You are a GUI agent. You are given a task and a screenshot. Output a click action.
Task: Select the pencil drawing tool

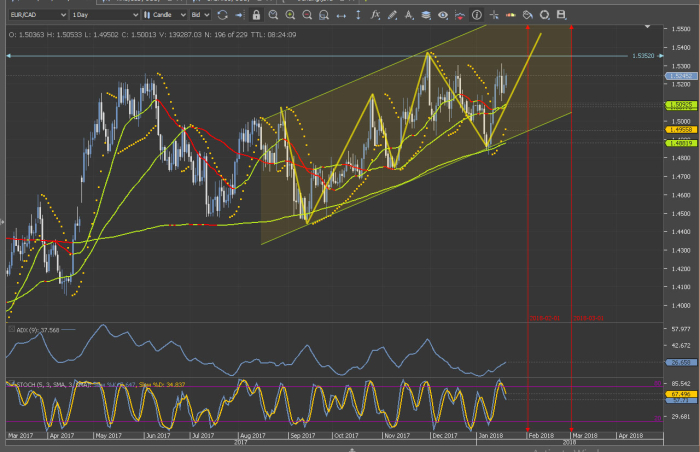pyautogui.click(x=392, y=15)
